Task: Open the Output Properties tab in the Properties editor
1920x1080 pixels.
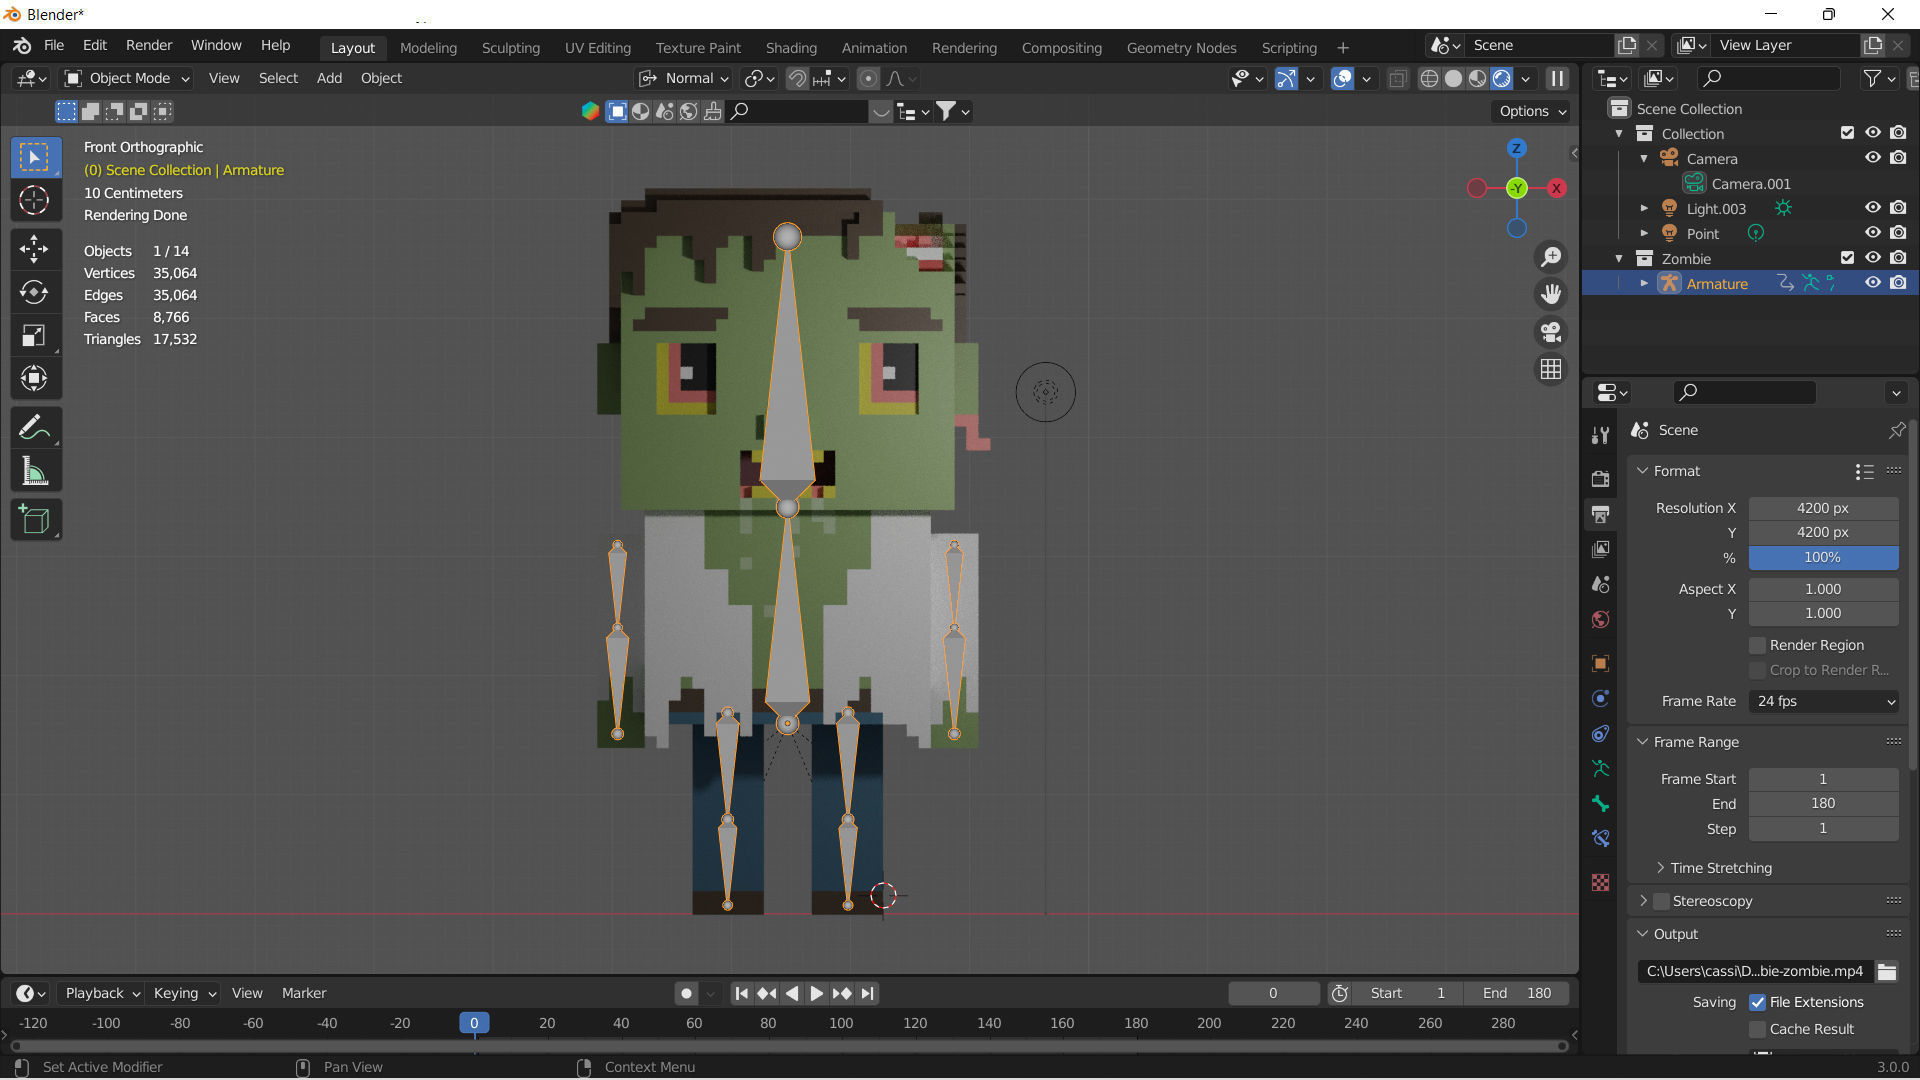Action: coord(1601,513)
